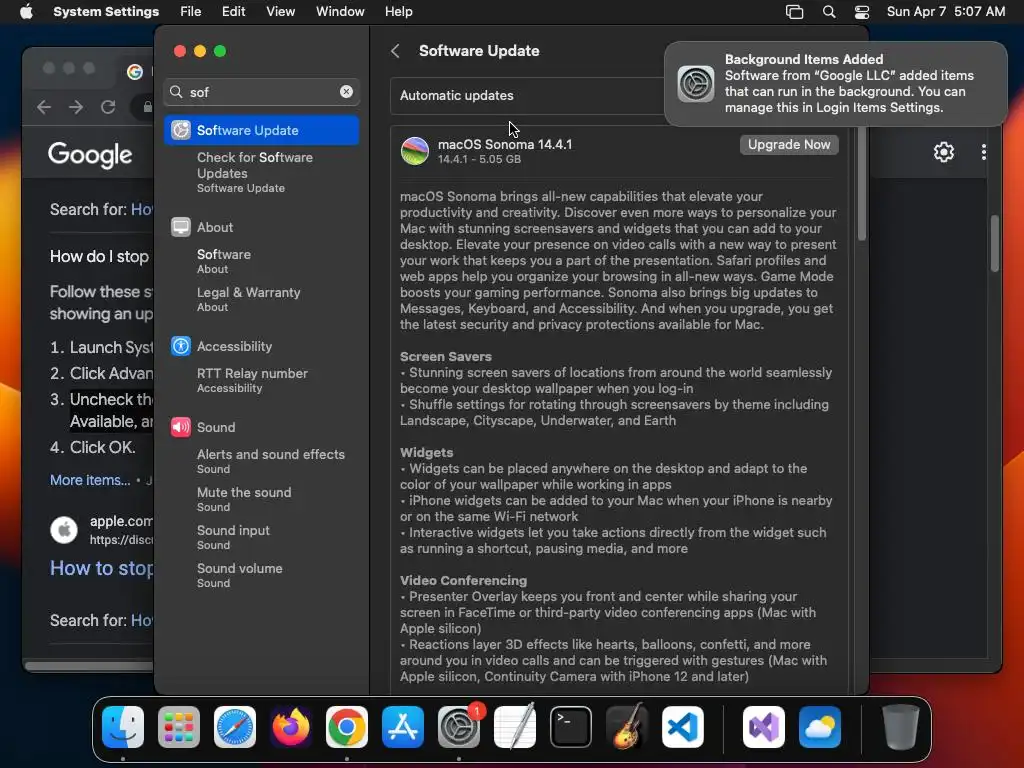Viewport: 1024px width, 768px height.
Task: Open Chrome window three-dot menu
Action: click(x=984, y=152)
